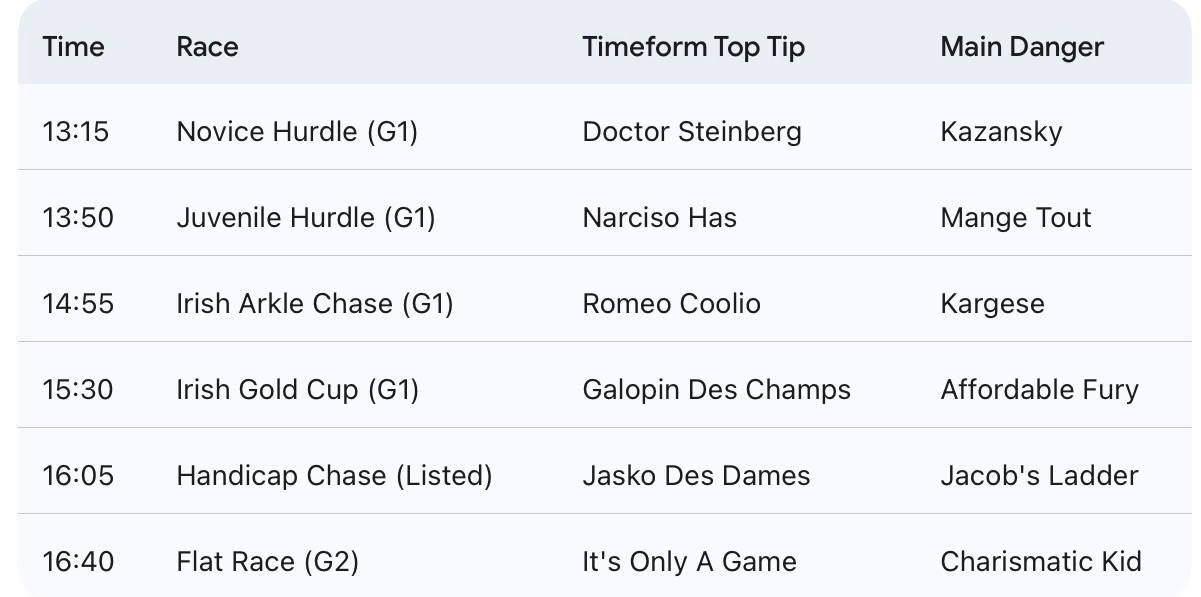The width and height of the screenshot is (1201, 597).
Task: Click the Jasko Des Dames tip
Action: [696, 476]
